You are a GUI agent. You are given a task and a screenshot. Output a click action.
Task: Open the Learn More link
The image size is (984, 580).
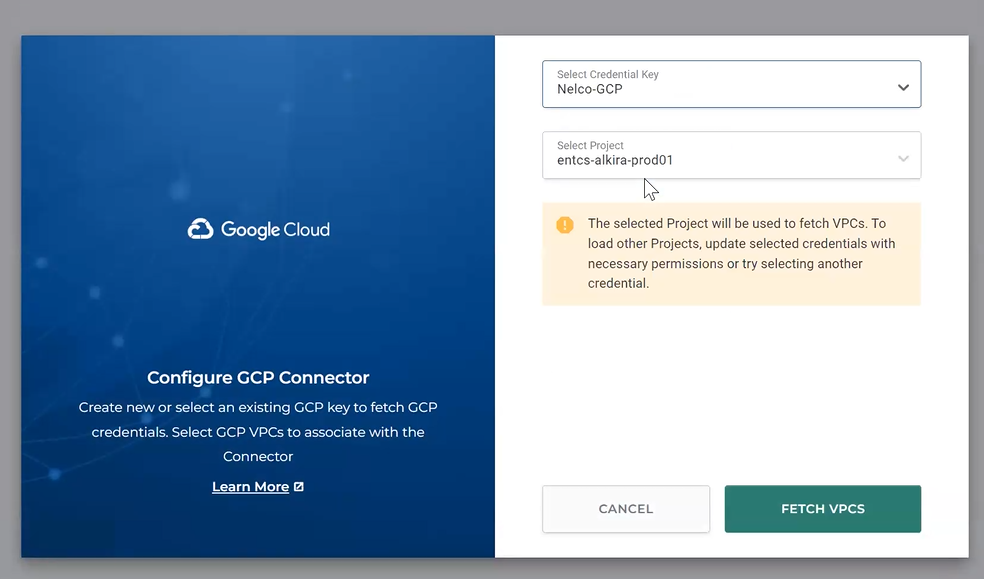[250, 487]
